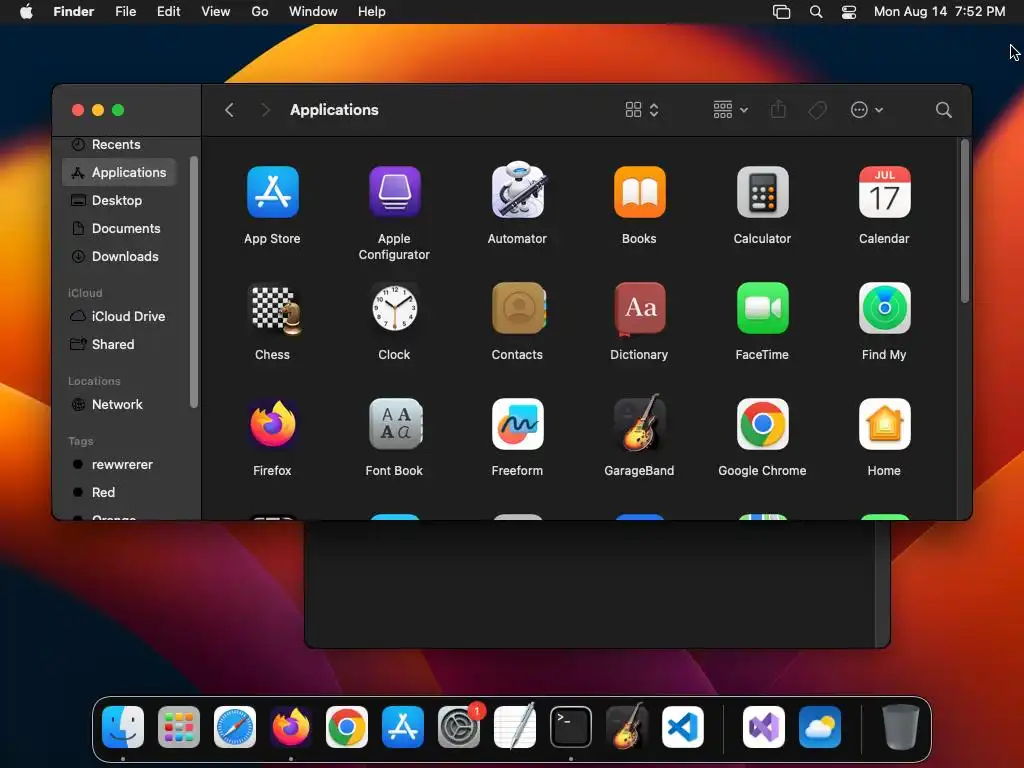Open the Window menu
This screenshot has height=768, width=1024.
coord(313,12)
